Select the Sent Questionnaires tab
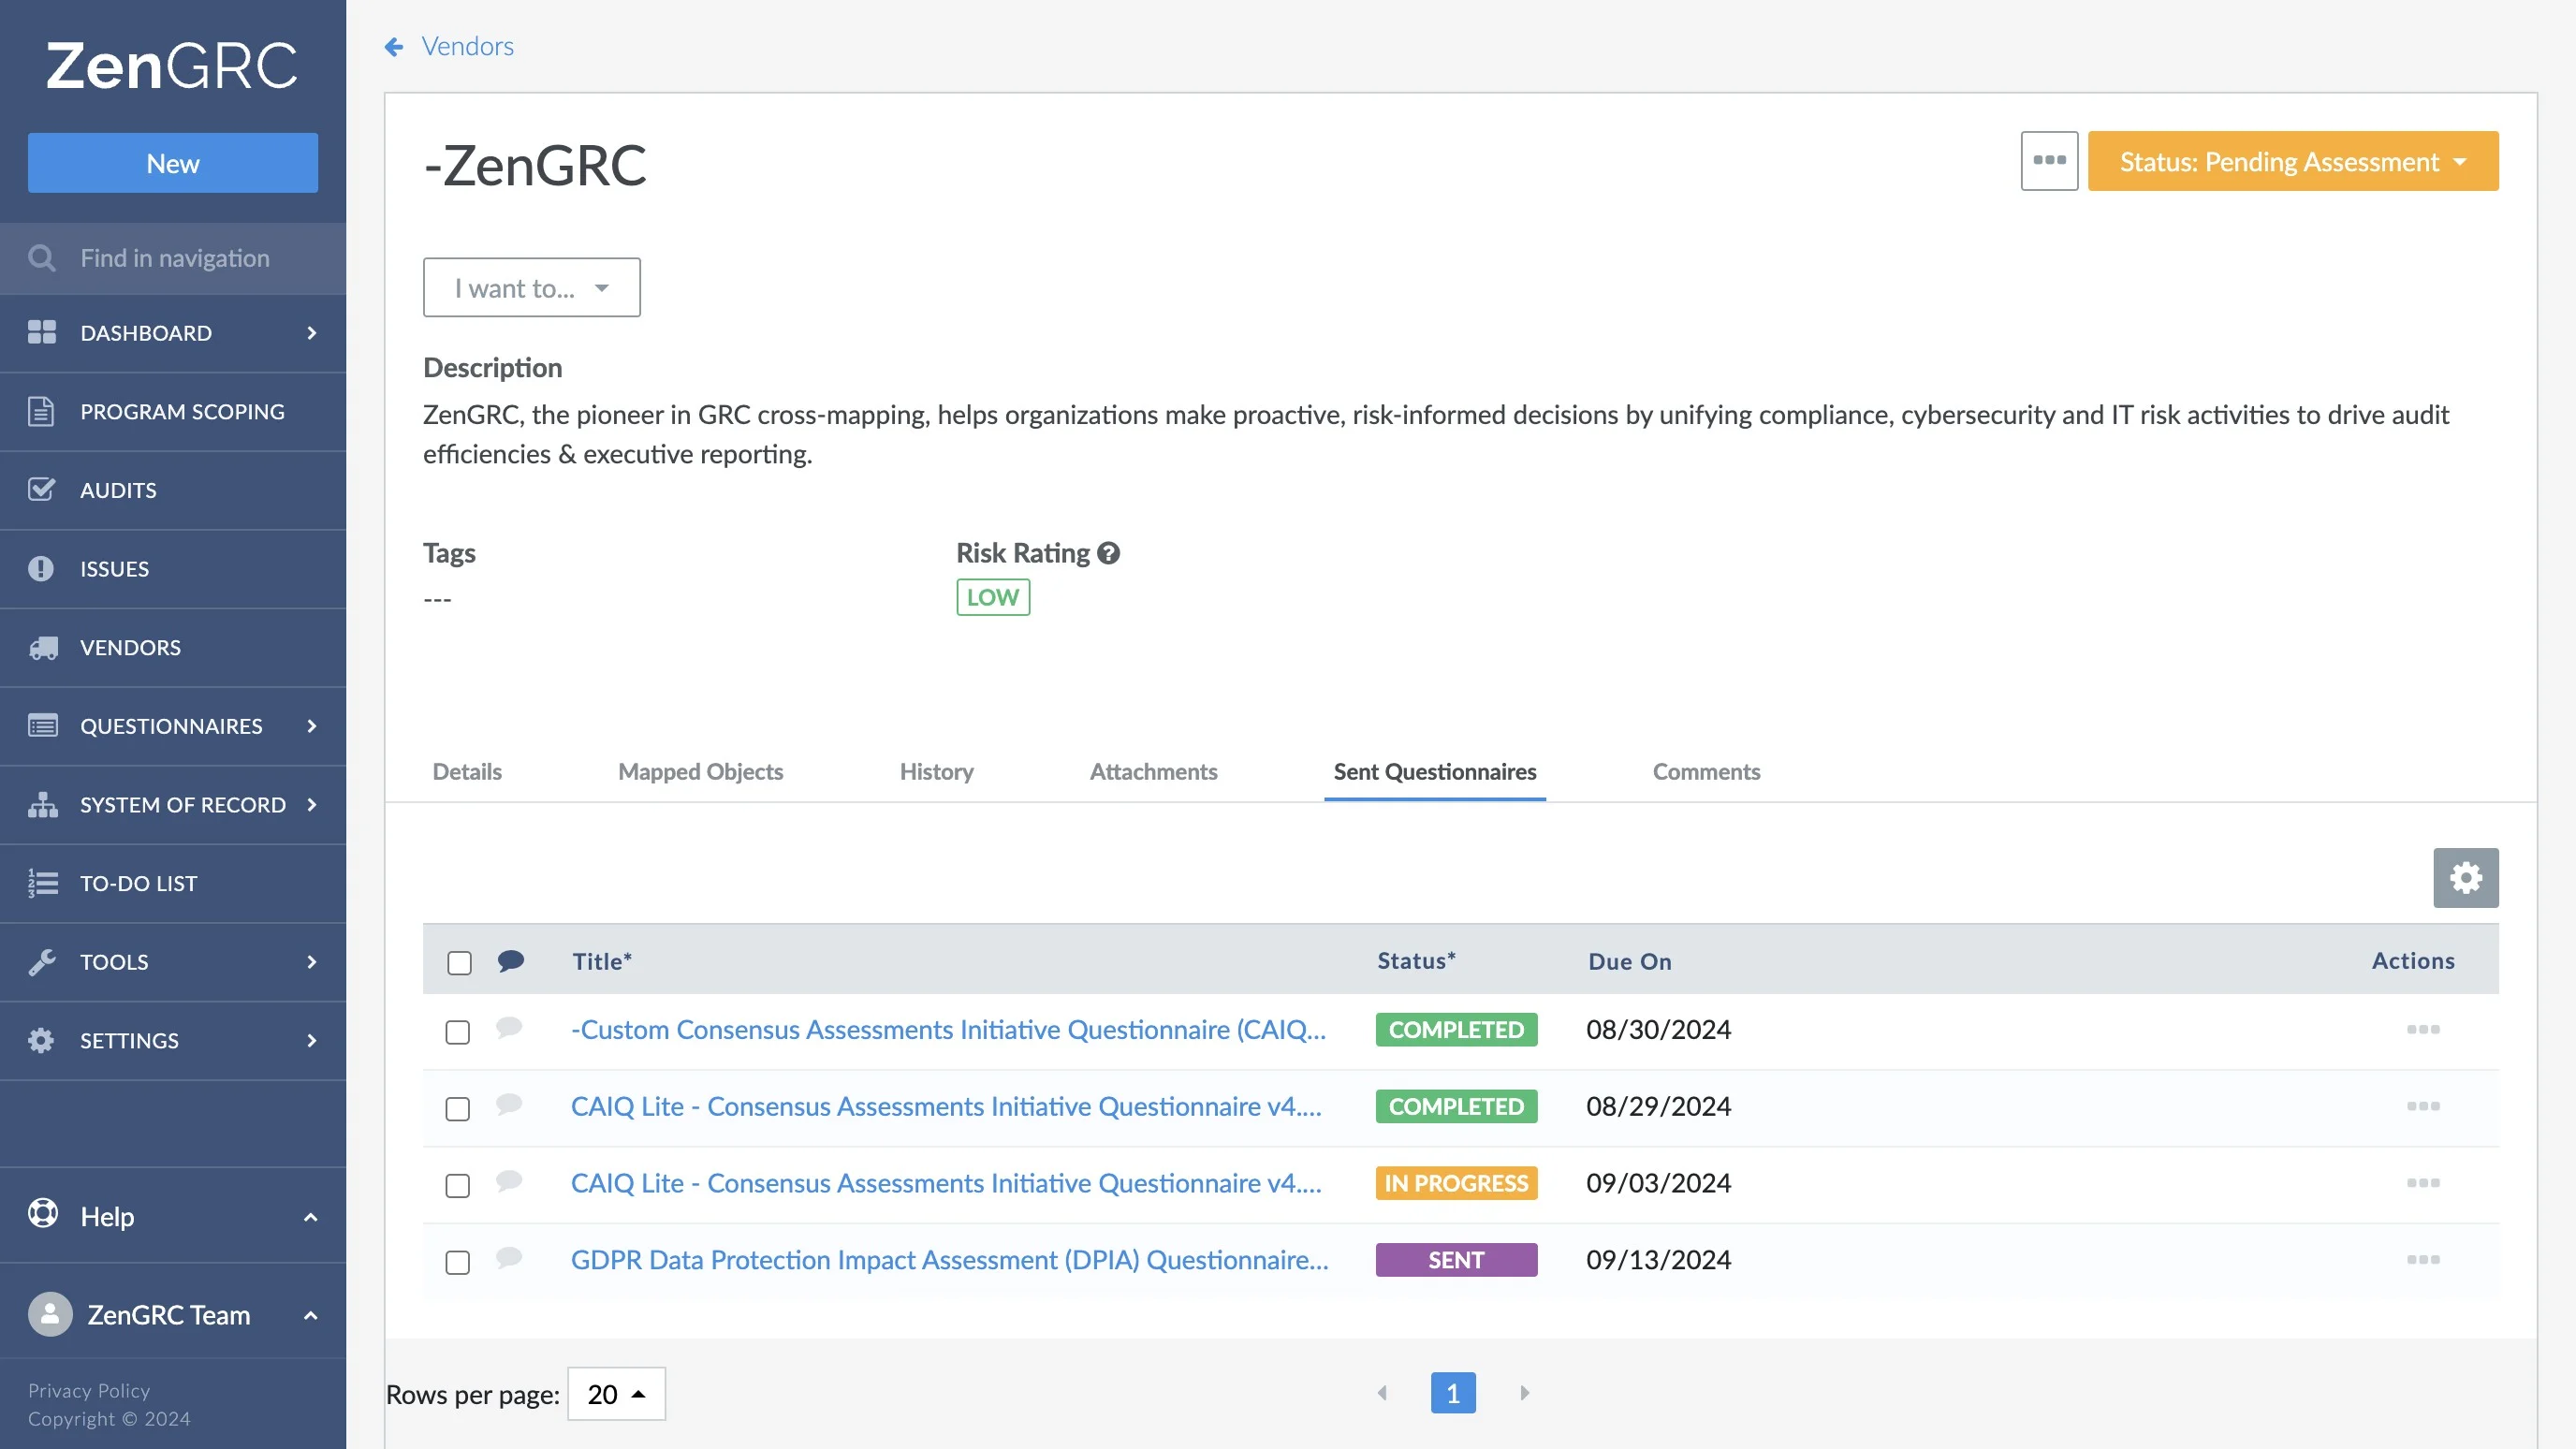The image size is (2576, 1449). pos(1434,772)
